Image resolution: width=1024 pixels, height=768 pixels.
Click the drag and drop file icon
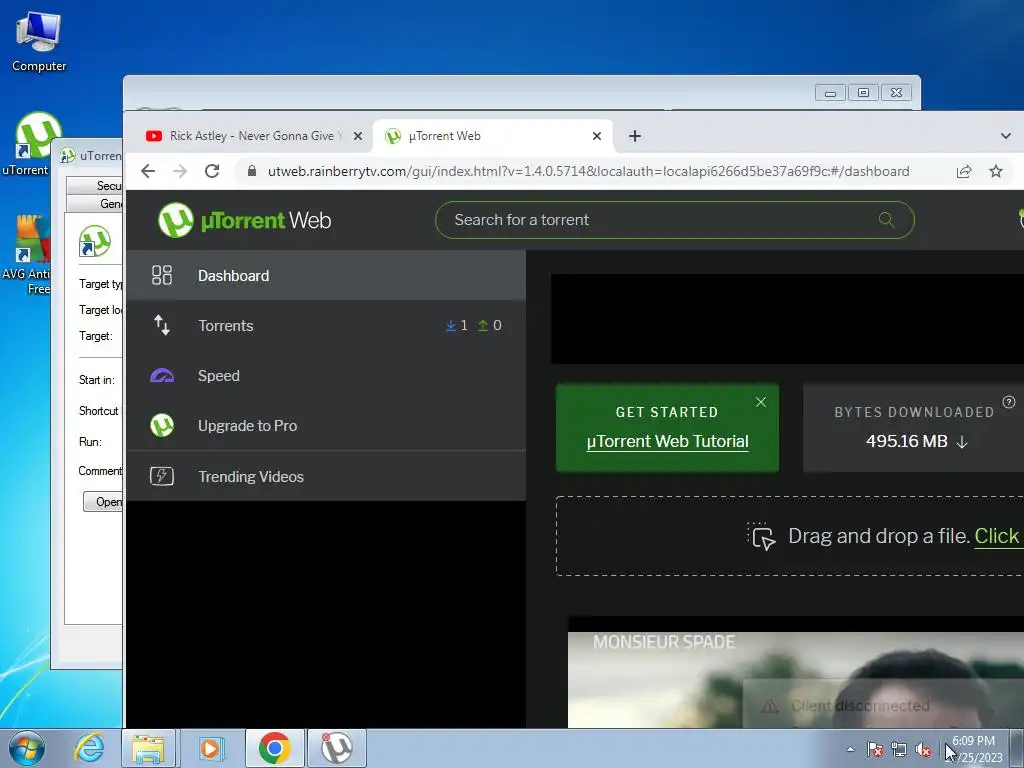(761, 536)
